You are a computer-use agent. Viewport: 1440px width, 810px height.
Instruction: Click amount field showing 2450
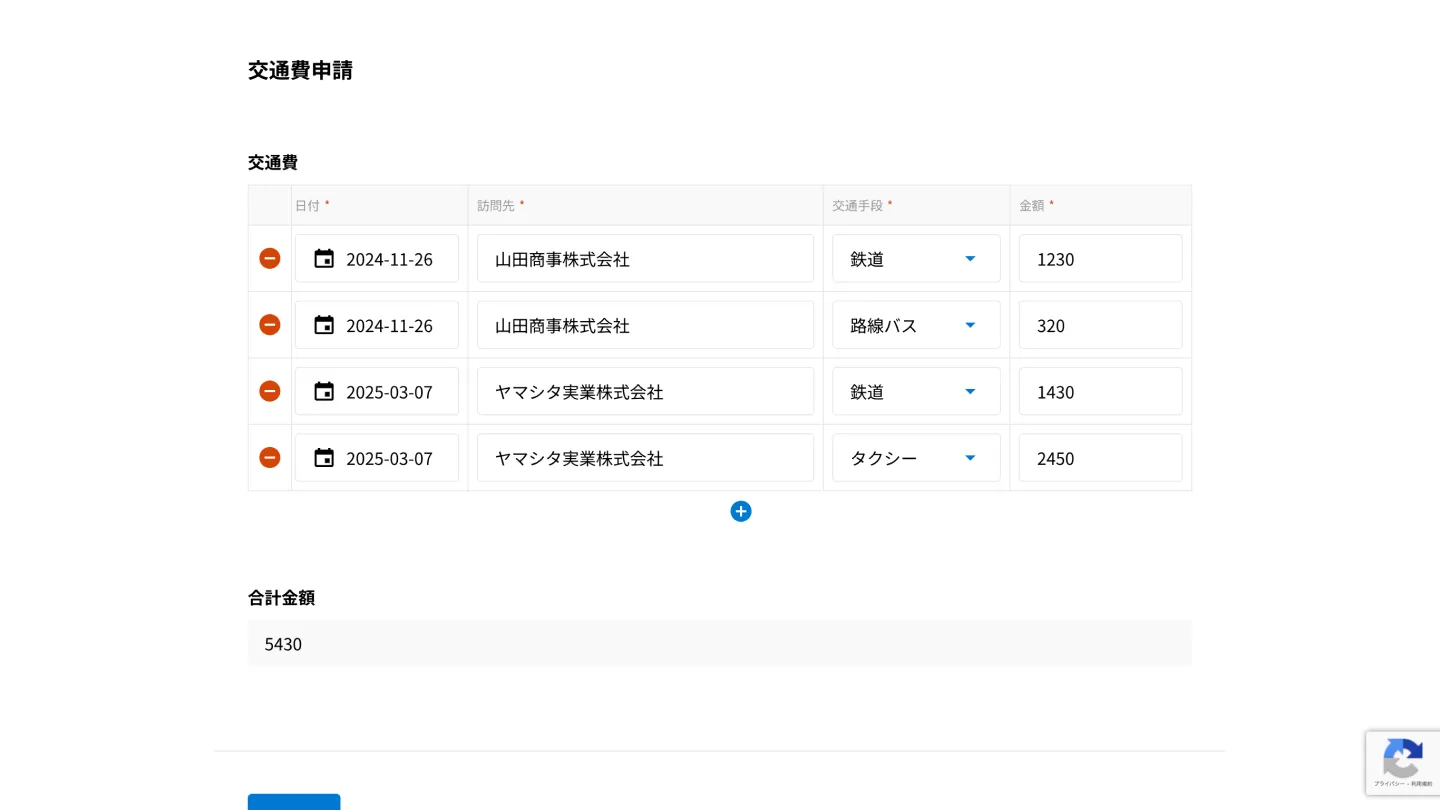pos(1100,458)
